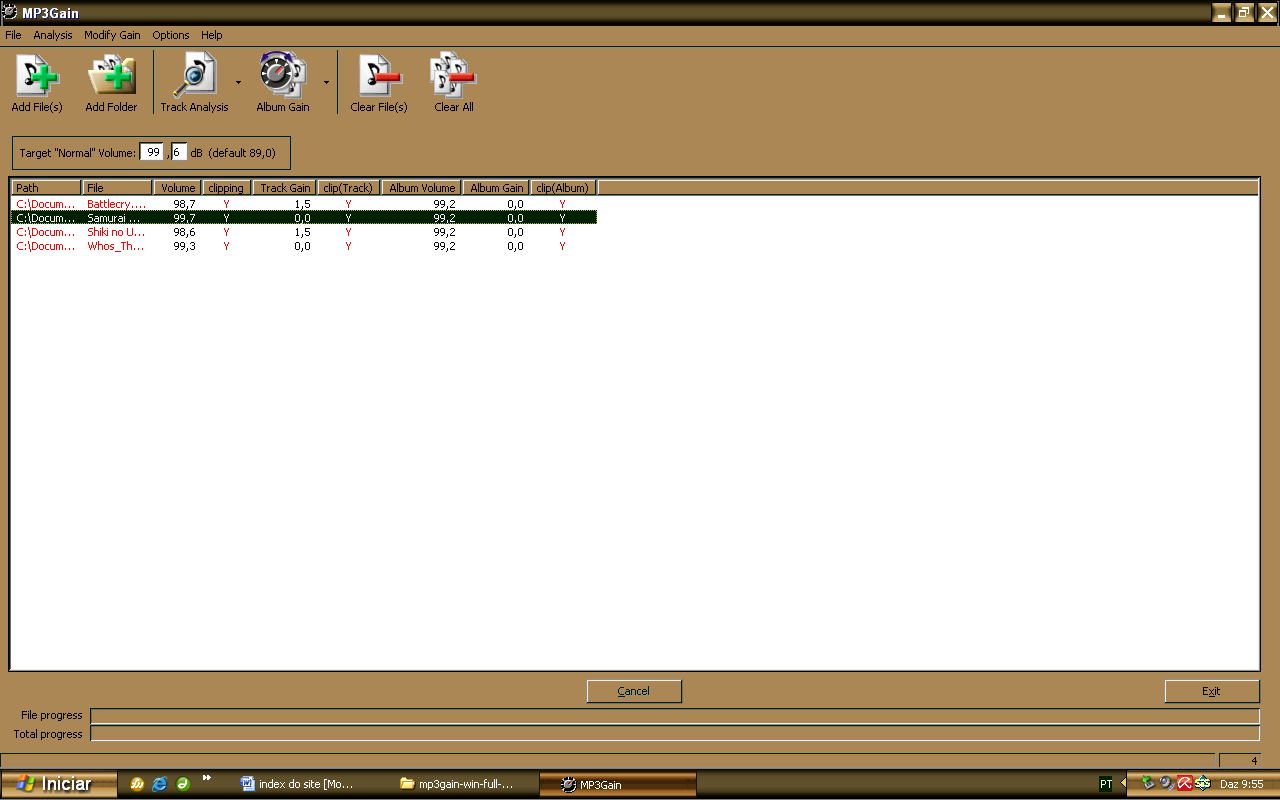The height and width of the screenshot is (800, 1280).
Task: Click the Total progress bar
Action: pyautogui.click(x=674, y=733)
